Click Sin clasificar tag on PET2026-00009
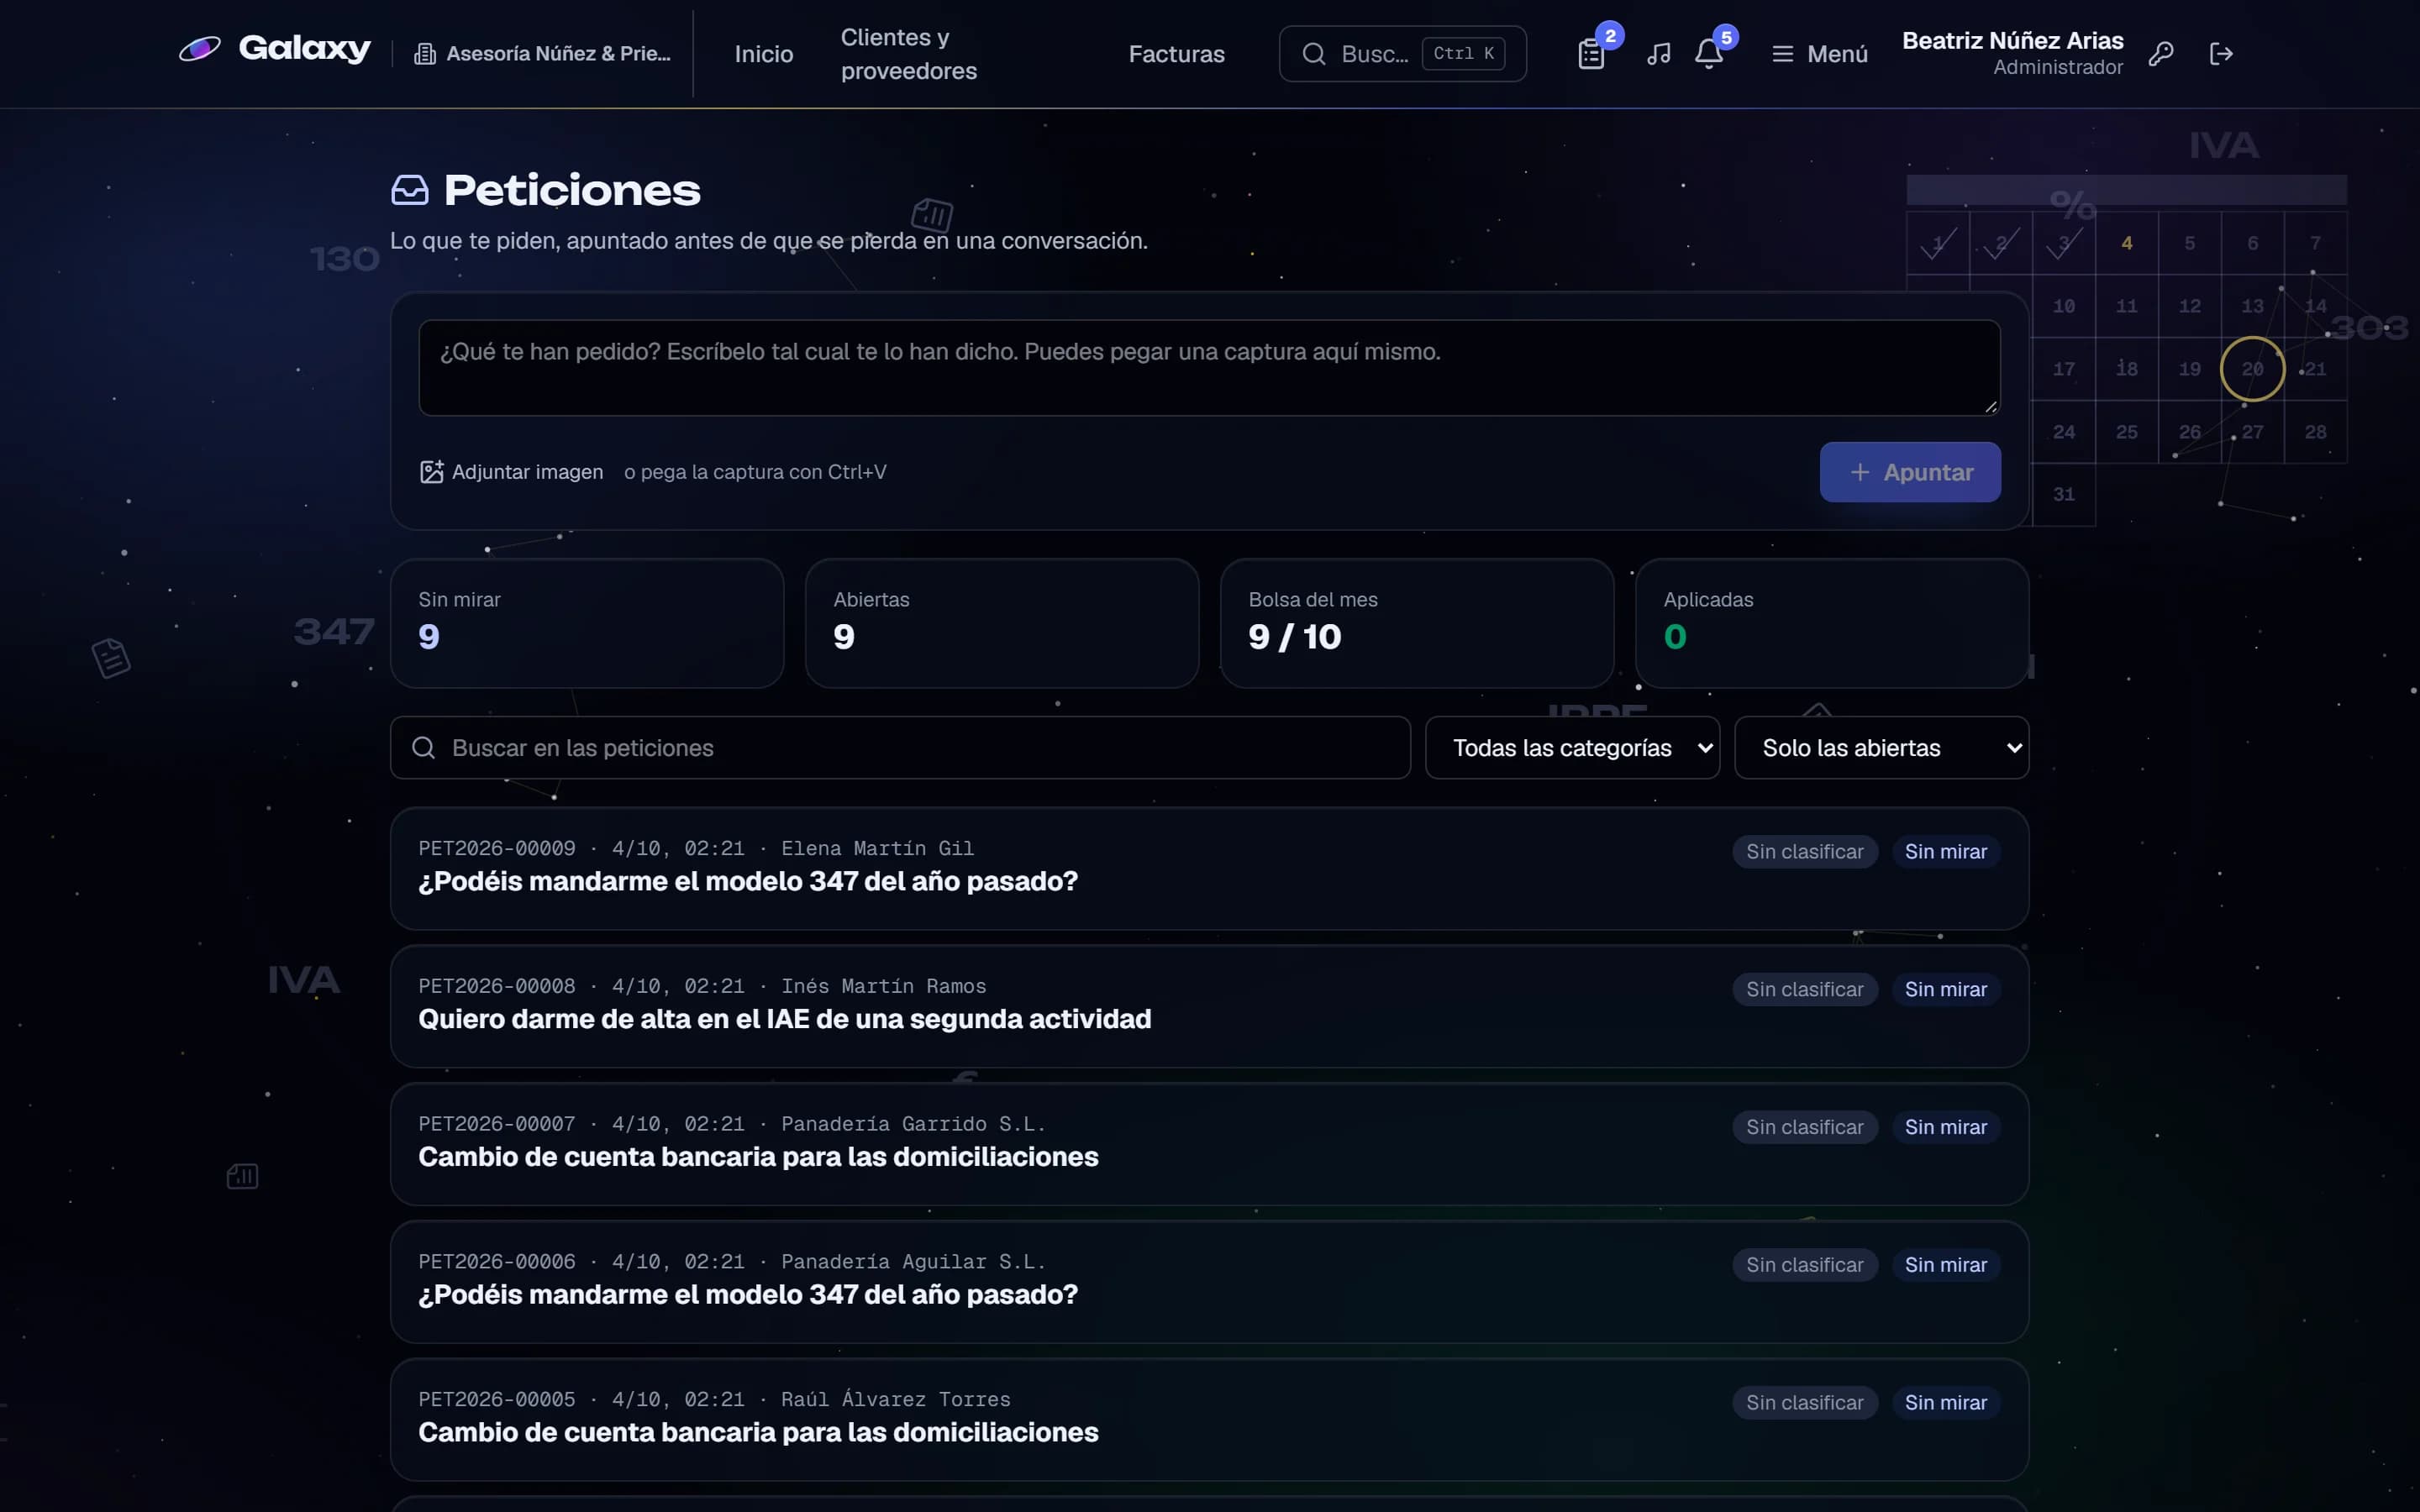2420x1512 pixels. [x=1804, y=852]
